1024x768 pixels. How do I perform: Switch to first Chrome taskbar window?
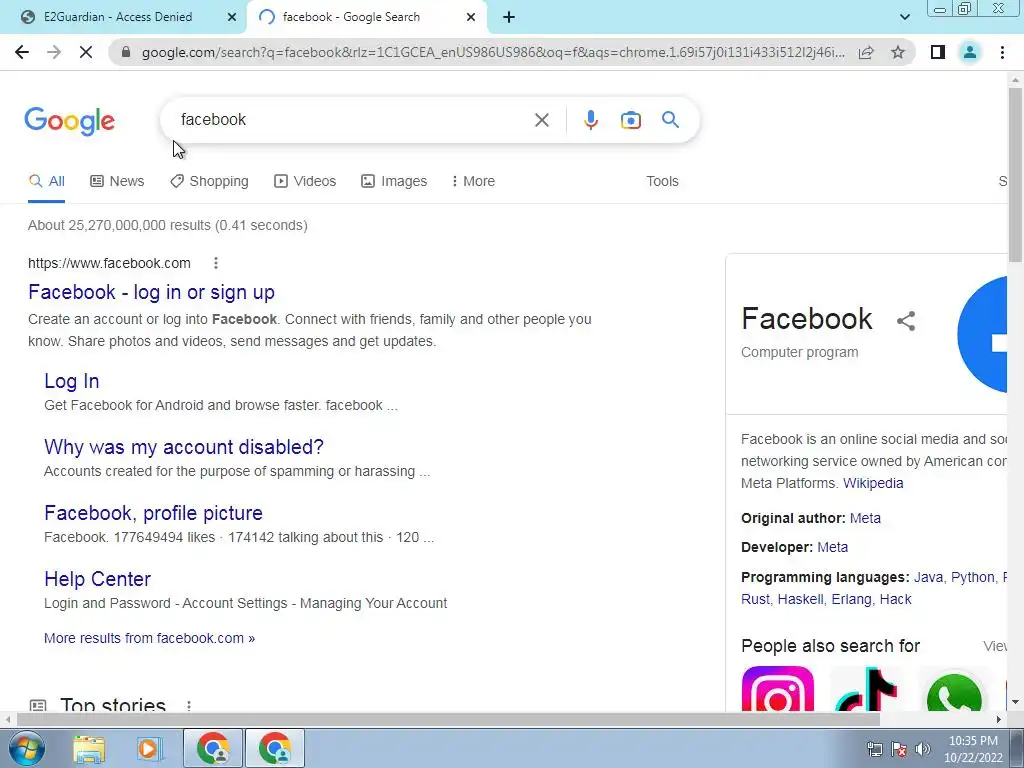point(213,748)
